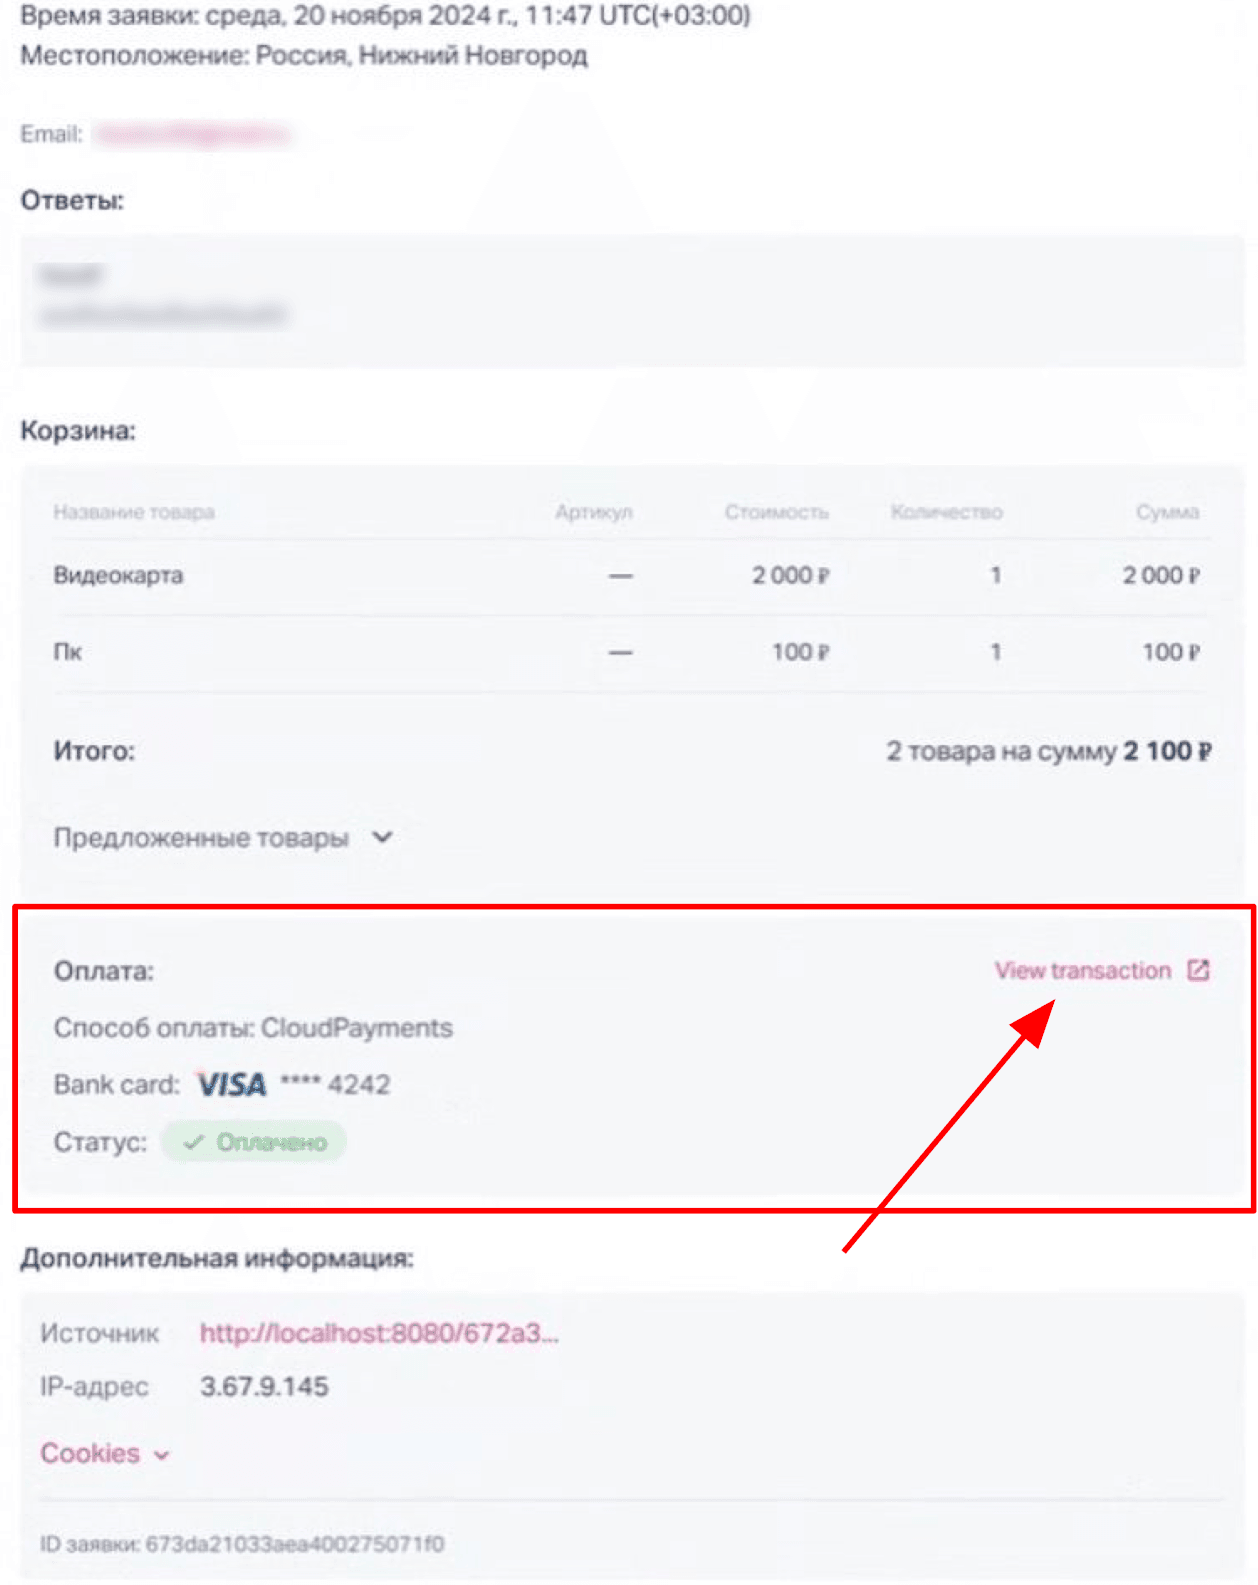
Task: Open the View transaction link
Action: click(1082, 970)
